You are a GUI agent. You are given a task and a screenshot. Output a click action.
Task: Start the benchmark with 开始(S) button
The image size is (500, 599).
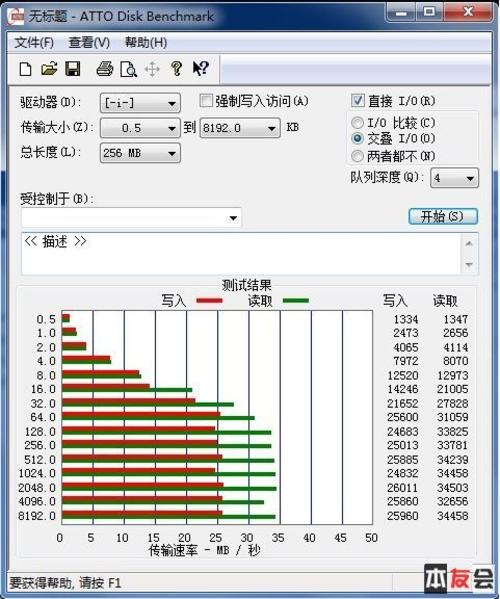coord(443,217)
